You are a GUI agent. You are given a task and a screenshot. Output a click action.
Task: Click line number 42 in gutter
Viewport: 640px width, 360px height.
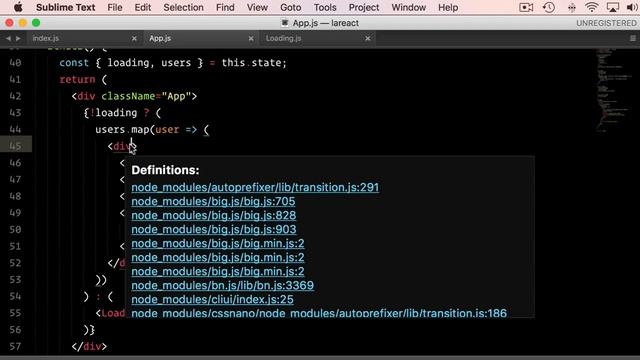click(15, 96)
